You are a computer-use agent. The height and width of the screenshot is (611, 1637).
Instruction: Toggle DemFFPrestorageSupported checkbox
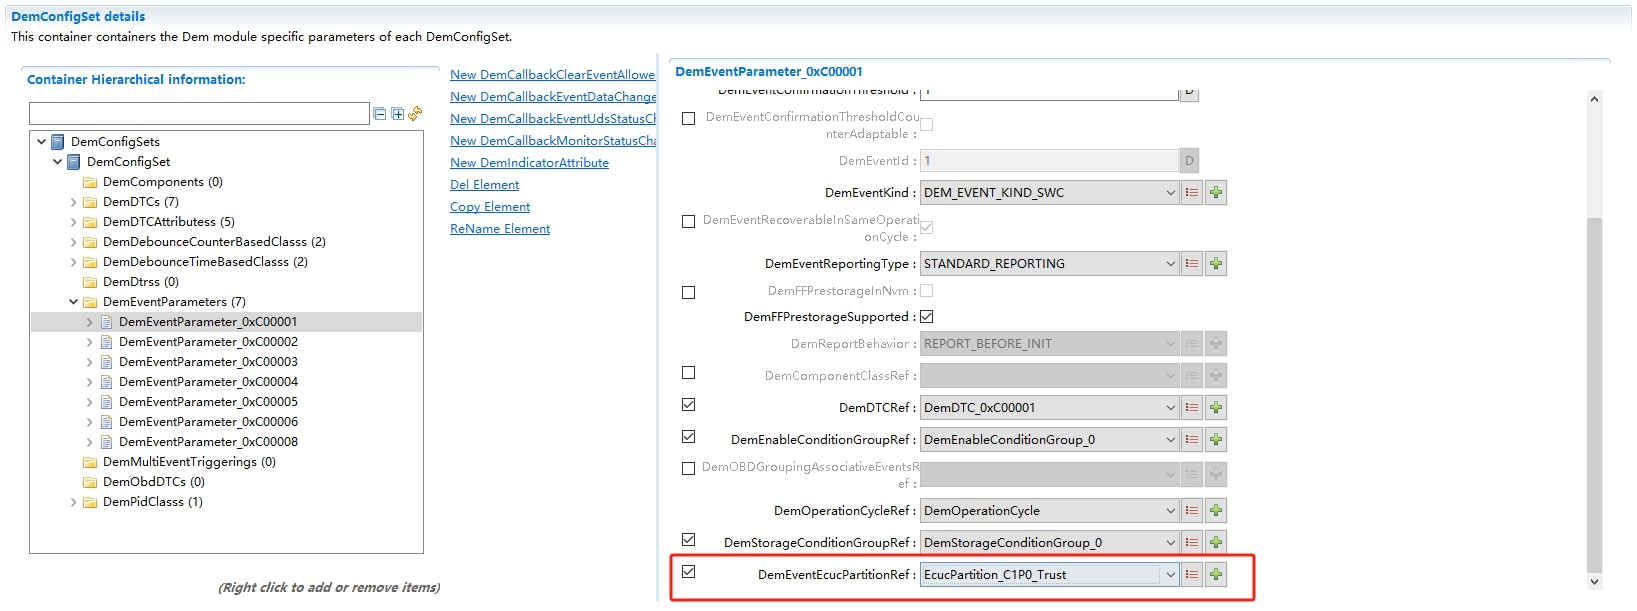(927, 317)
